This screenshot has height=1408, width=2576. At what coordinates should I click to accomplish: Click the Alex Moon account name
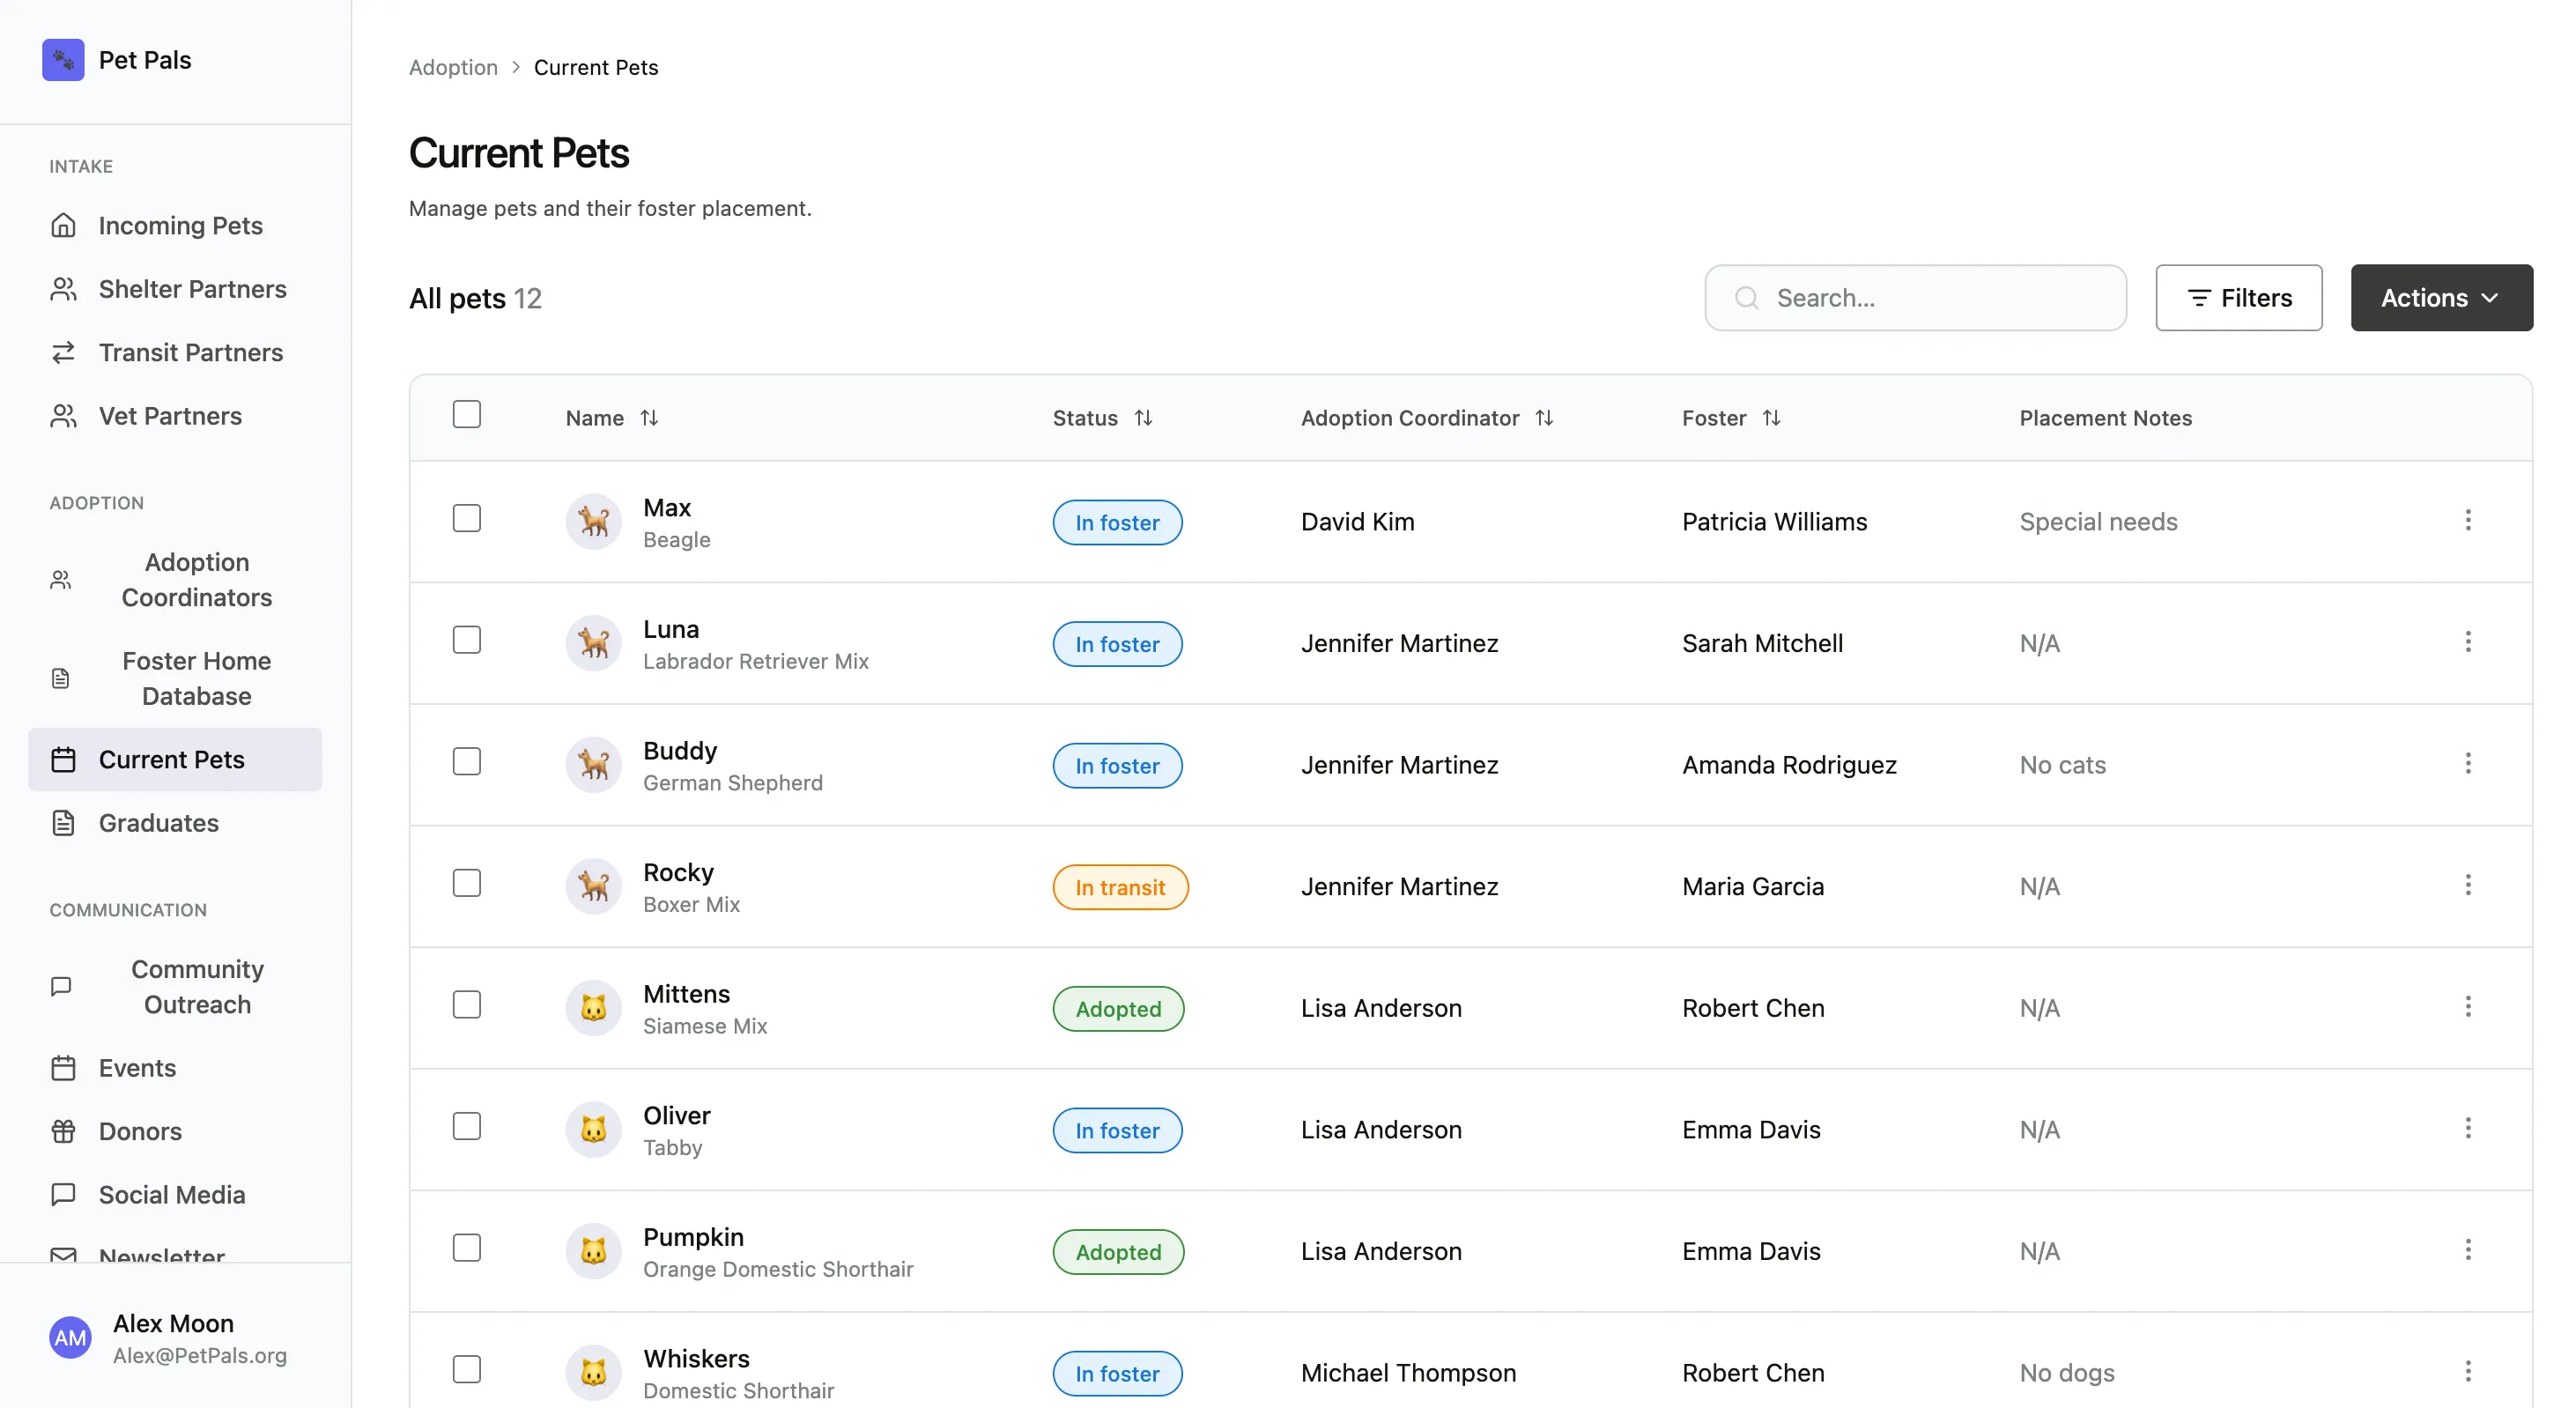[x=173, y=1323]
